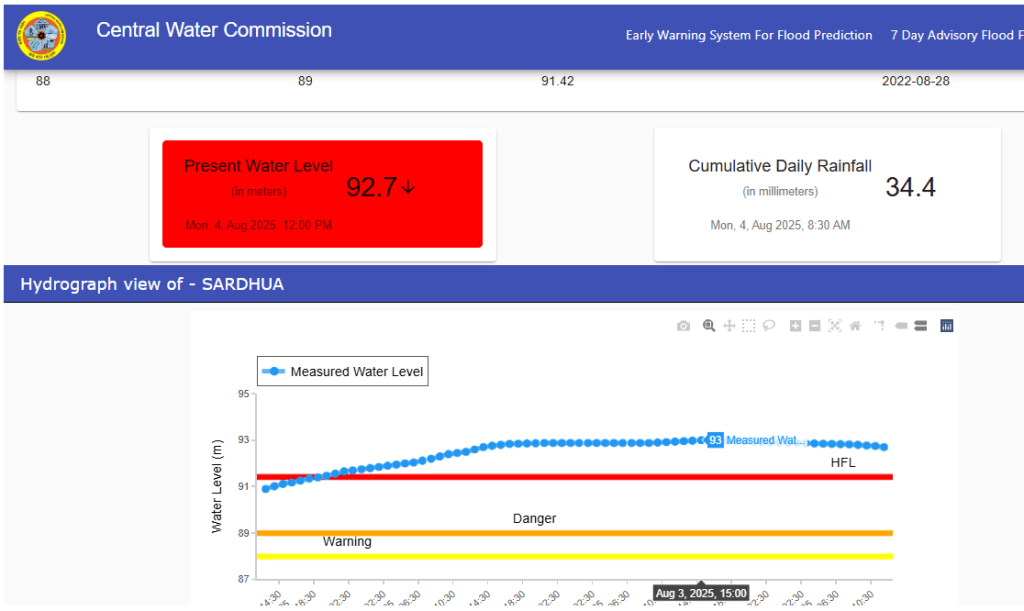The width and height of the screenshot is (1024, 611).
Task: Activate Lasso Select tool on hydrograph
Action: point(769,326)
